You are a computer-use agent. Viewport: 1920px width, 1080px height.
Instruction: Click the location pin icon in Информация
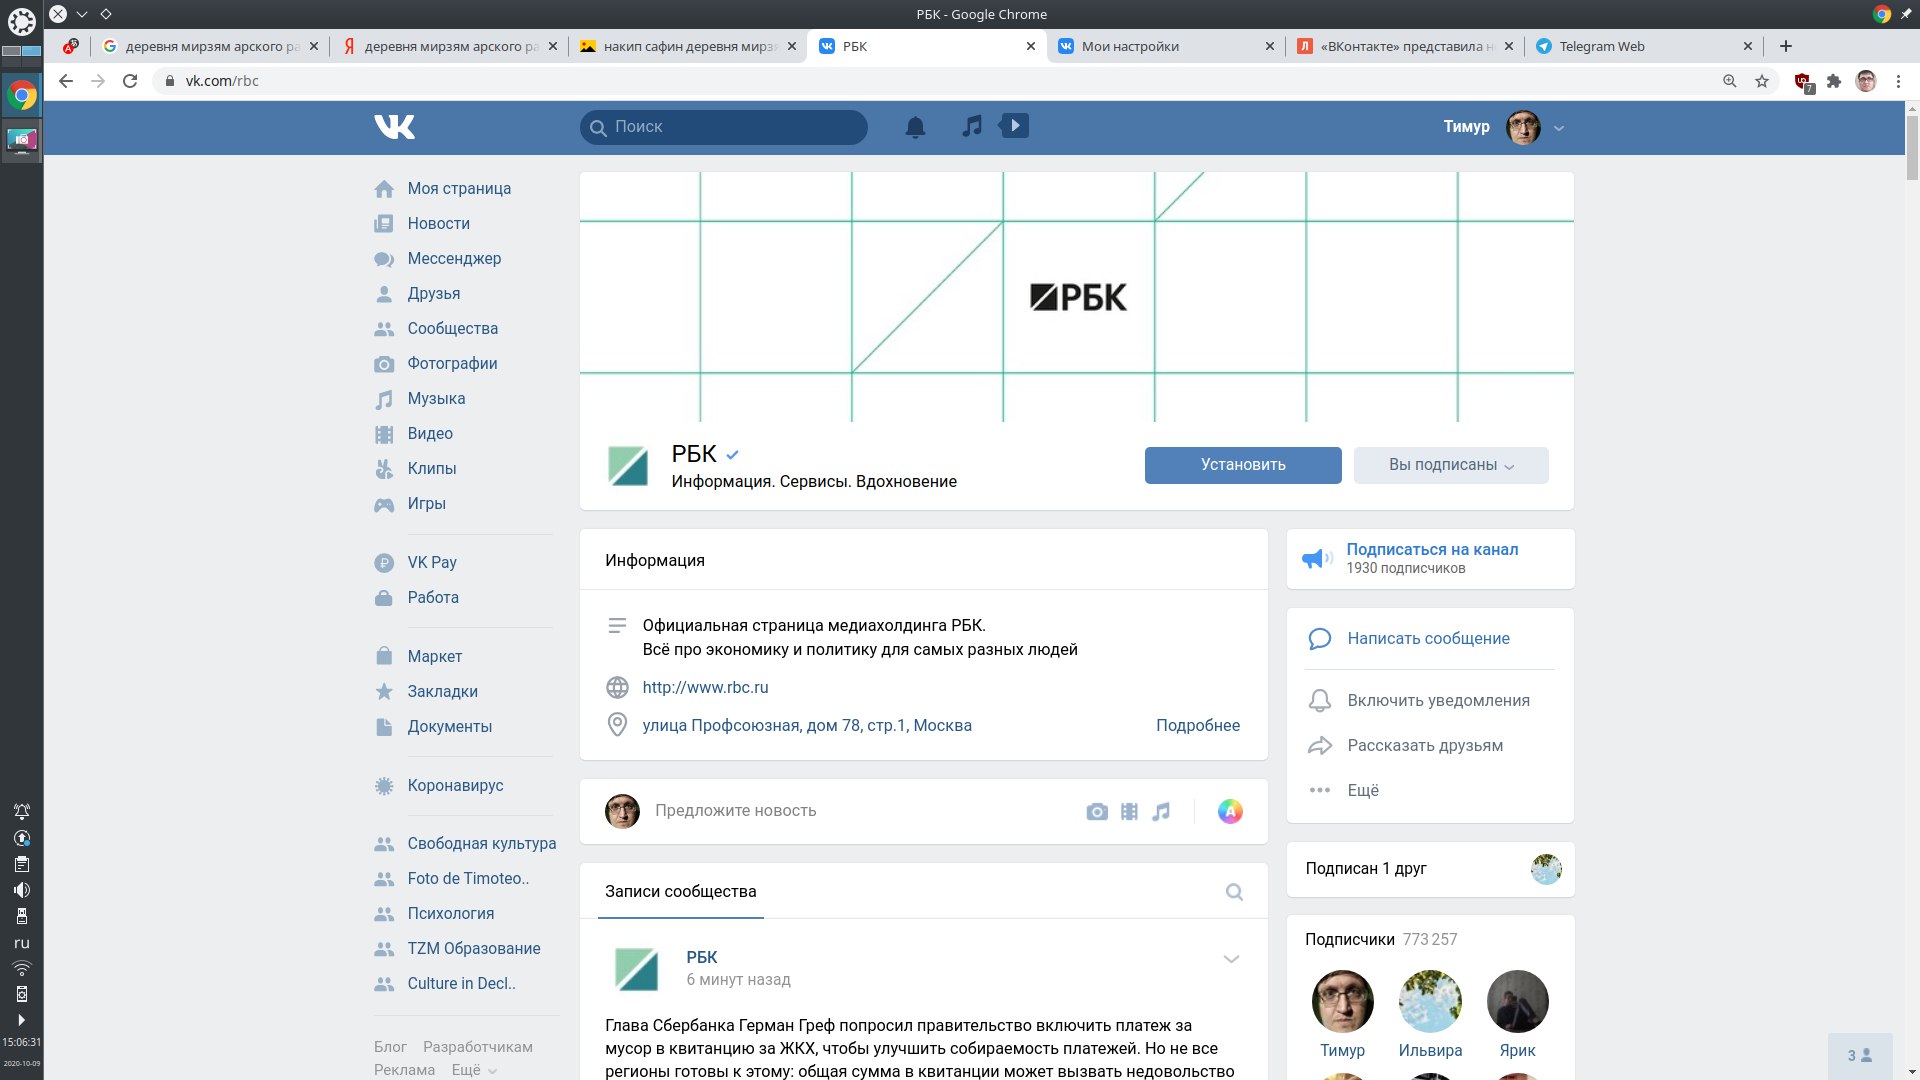click(618, 725)
